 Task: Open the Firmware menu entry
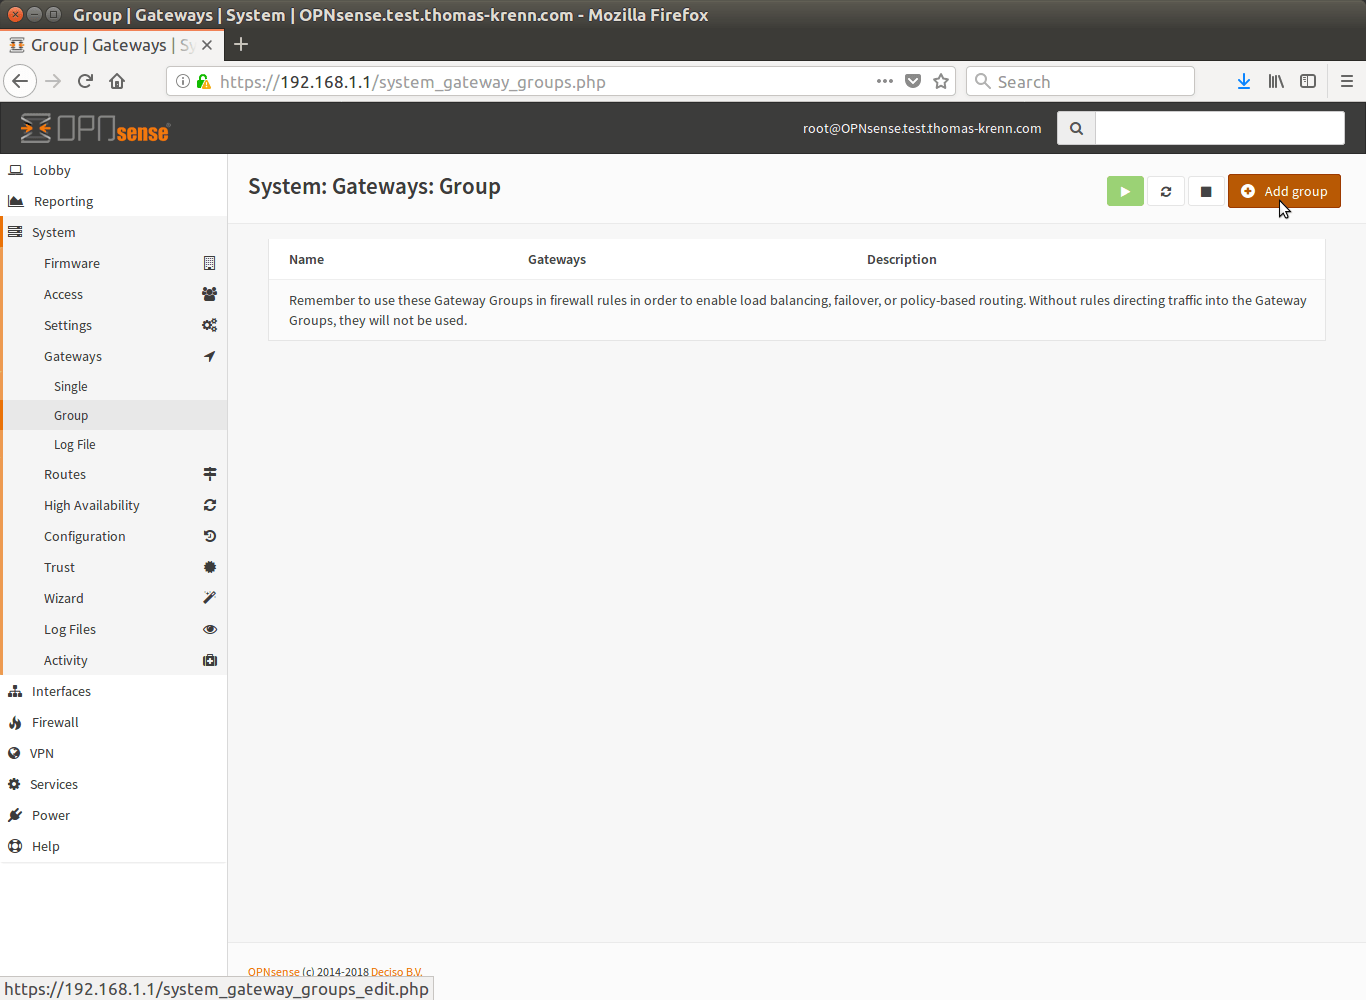(x=72, y=263)
